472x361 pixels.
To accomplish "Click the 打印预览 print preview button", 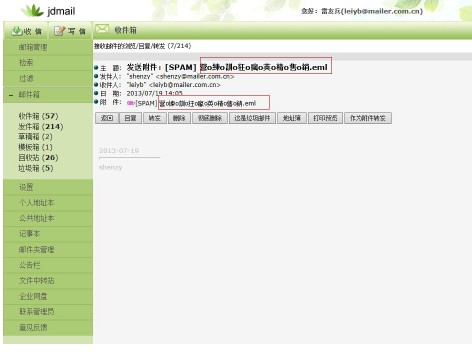I will (x=325, y=118).
